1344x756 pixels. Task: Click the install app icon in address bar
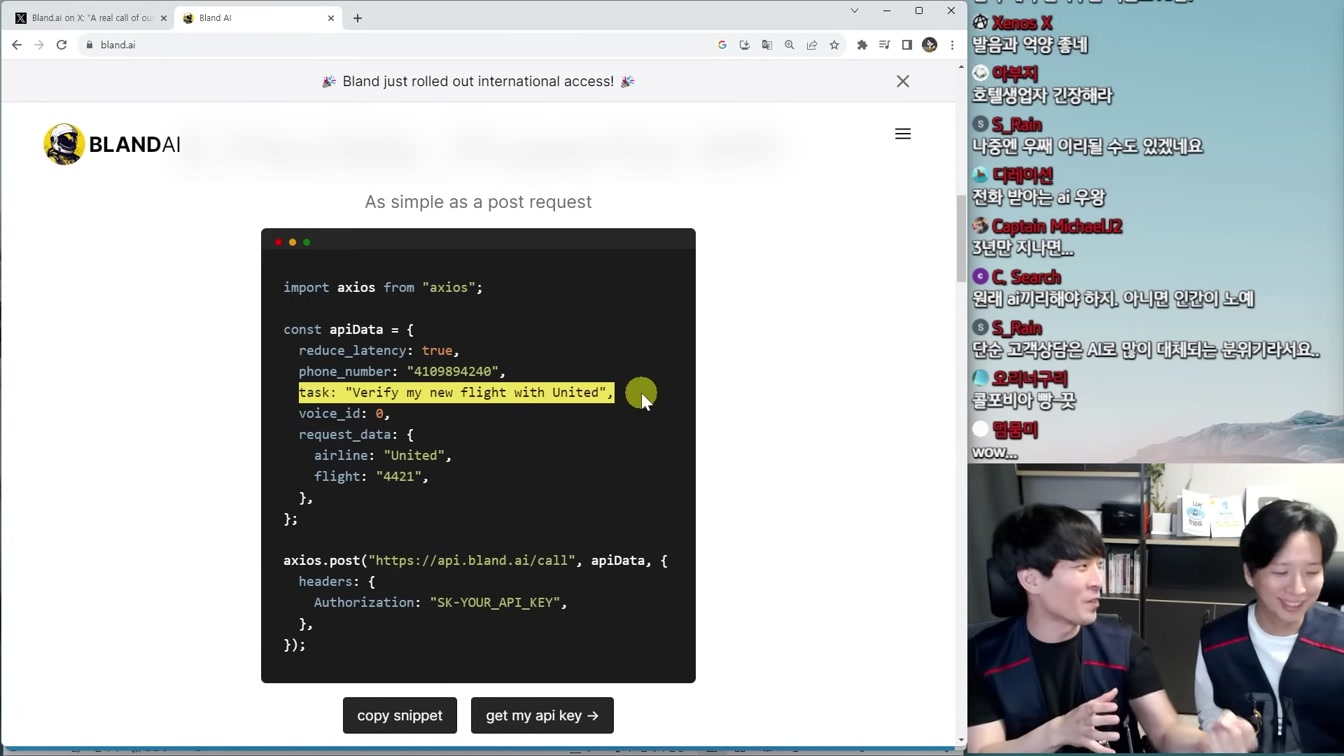[x=744, y=45]
